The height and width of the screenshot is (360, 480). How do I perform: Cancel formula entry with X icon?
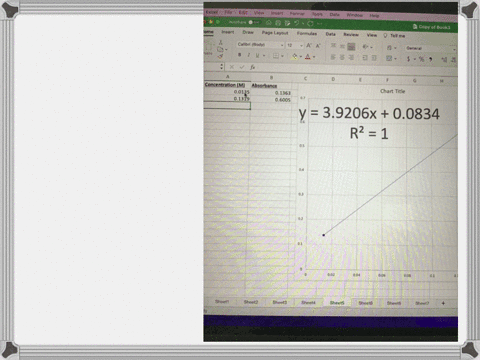(x=232, y=67)
